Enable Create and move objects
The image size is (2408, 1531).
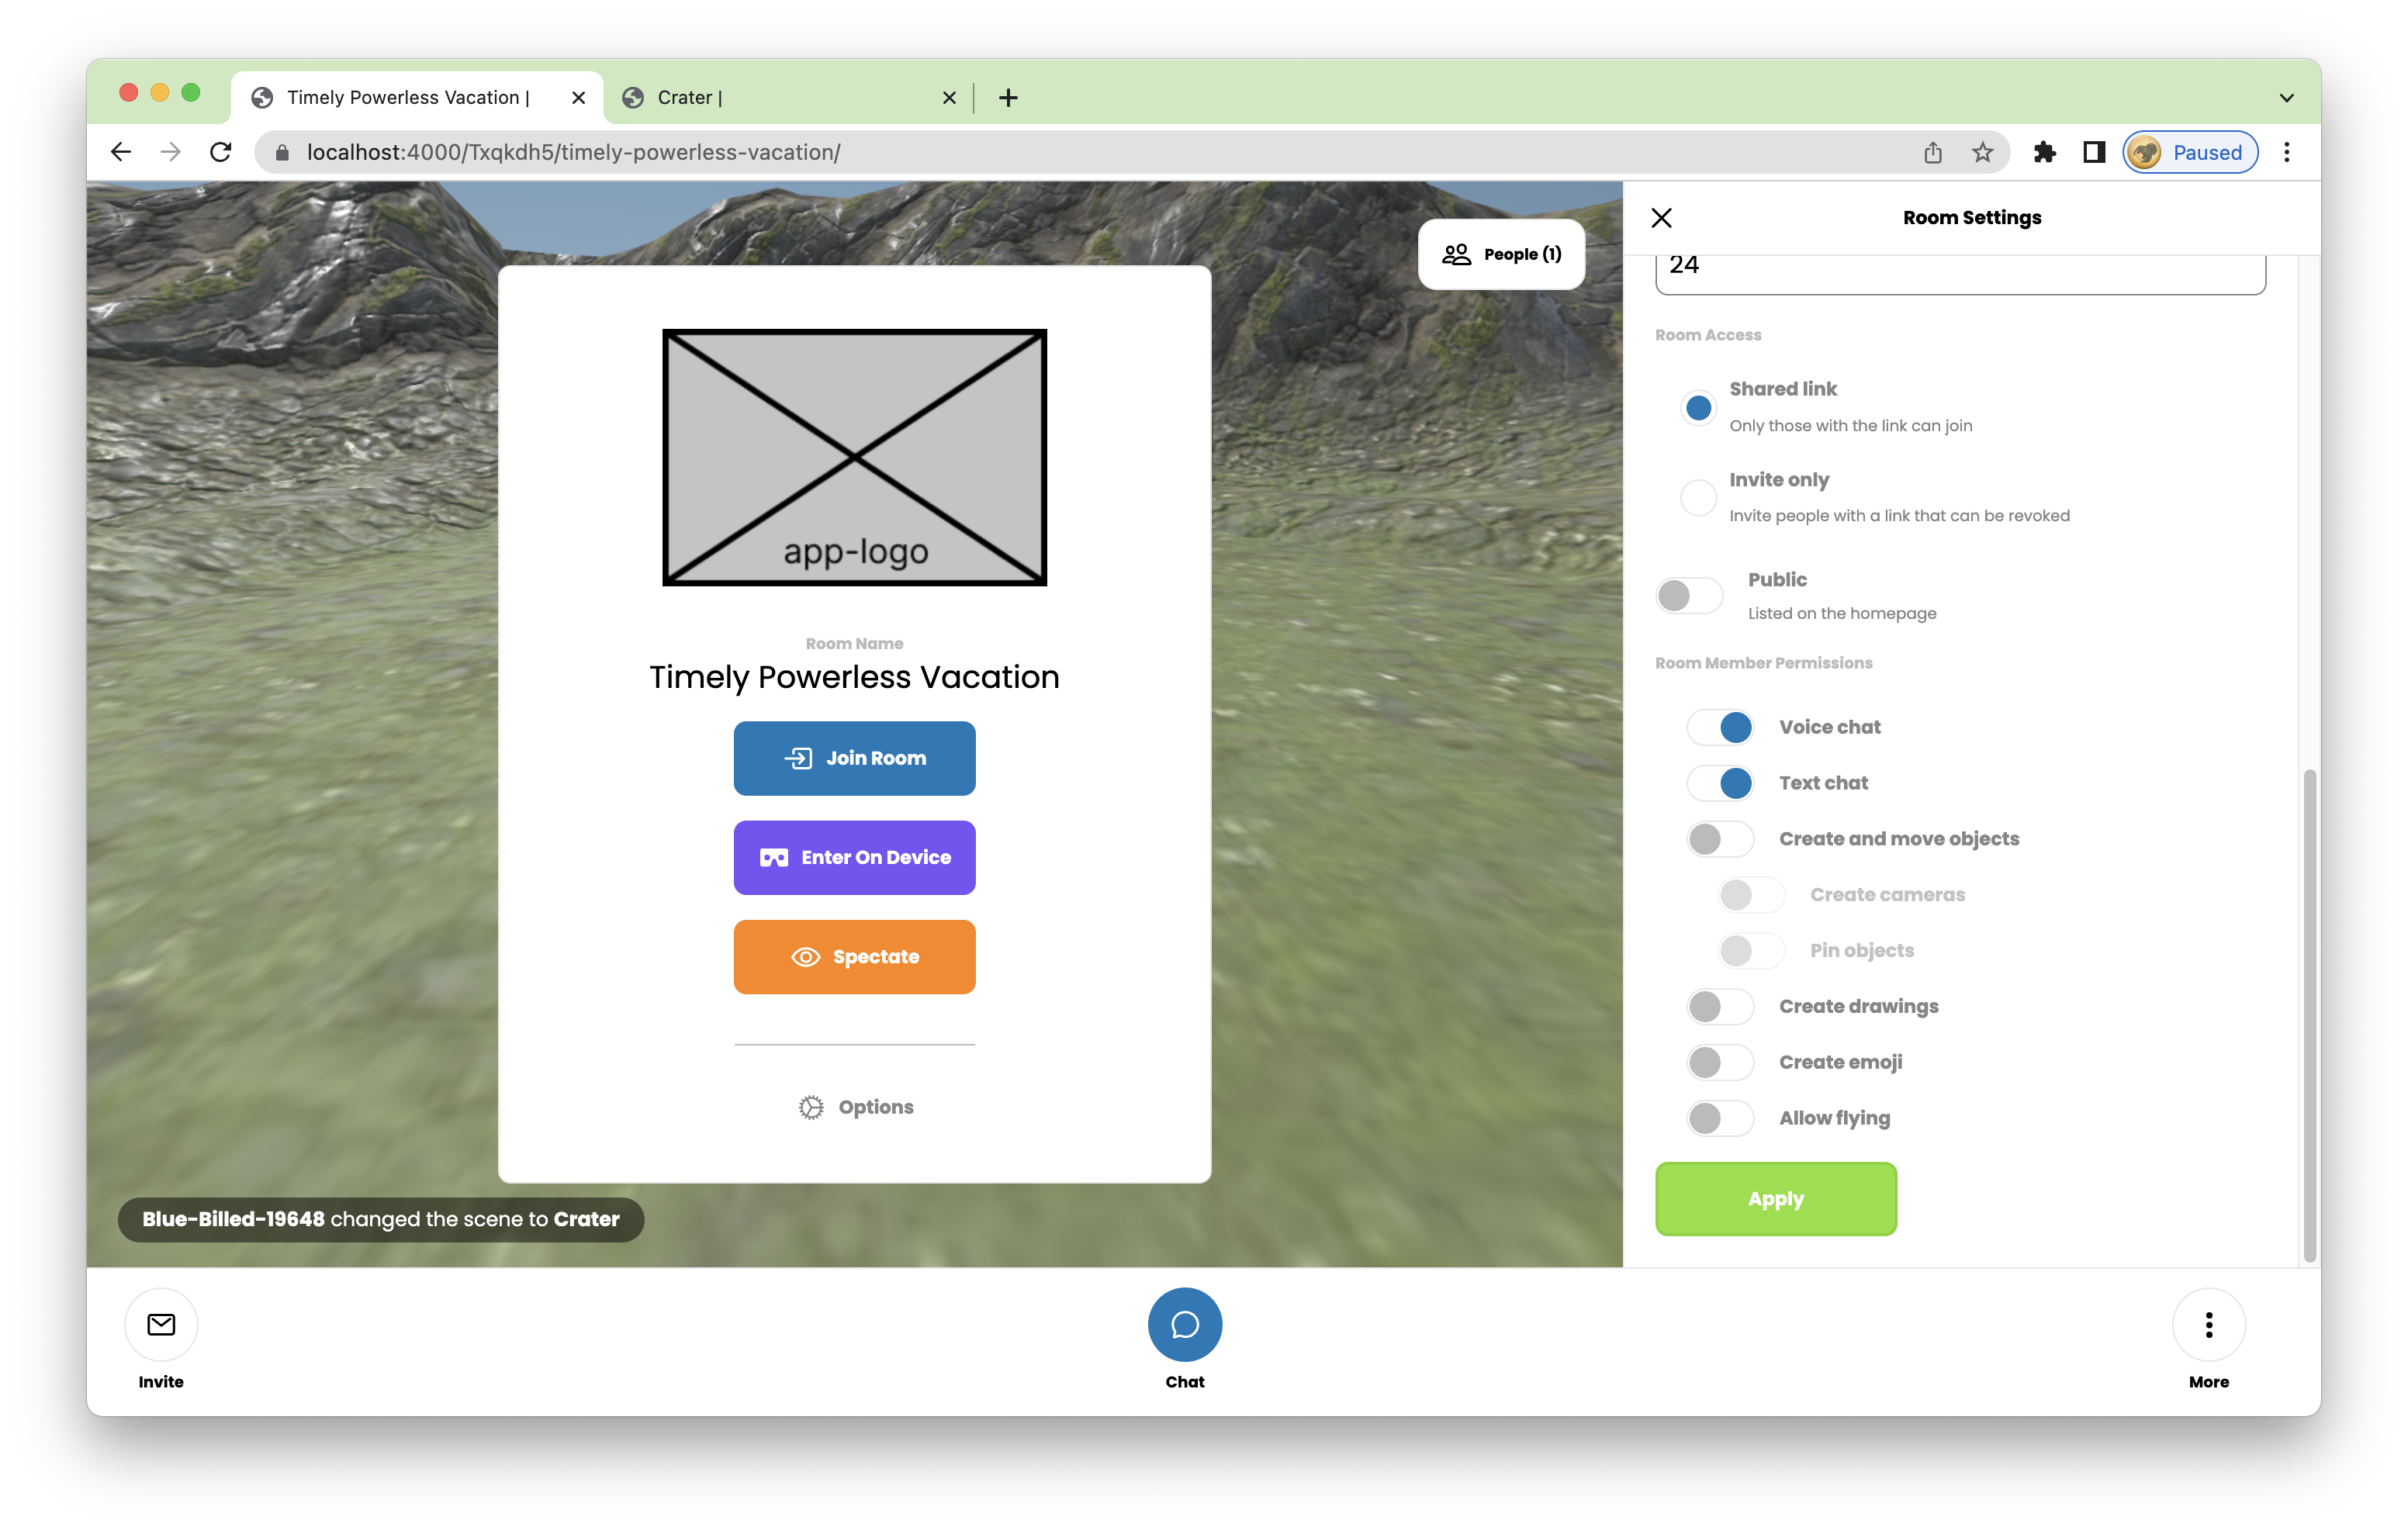(1720, 839)
